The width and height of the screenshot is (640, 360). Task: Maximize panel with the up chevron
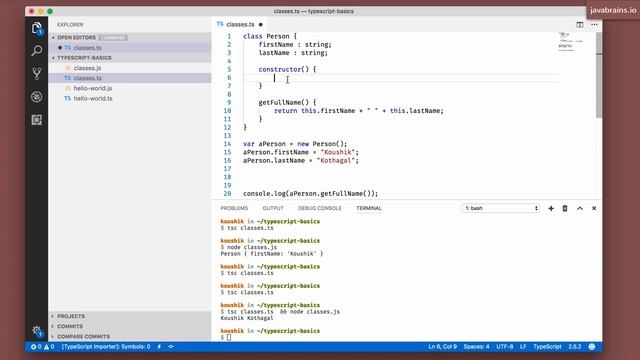[580, 208]
